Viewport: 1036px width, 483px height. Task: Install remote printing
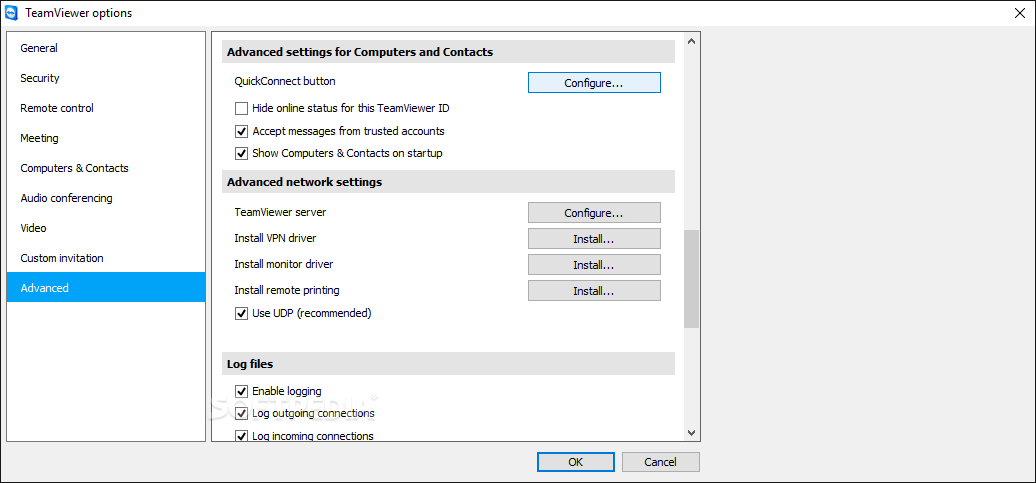pos(594,291)
